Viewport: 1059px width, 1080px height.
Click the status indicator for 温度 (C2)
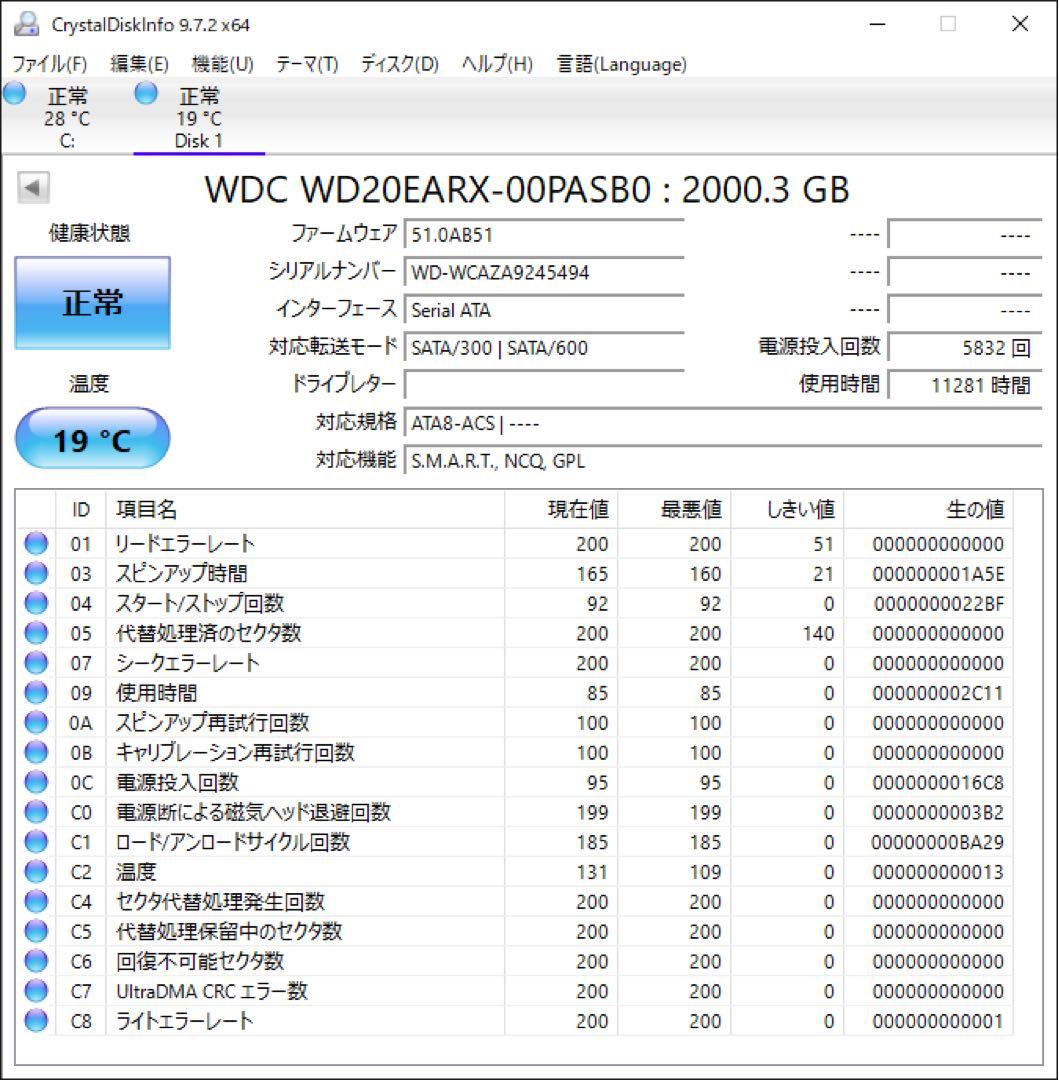coord(36,872)
